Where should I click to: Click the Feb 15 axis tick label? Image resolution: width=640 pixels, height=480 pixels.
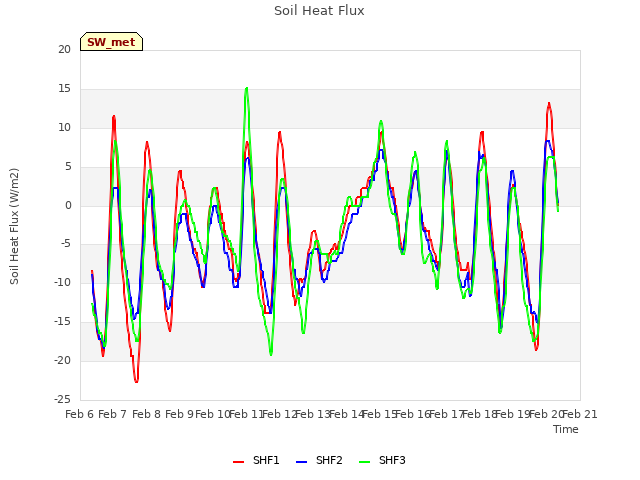(380, 415)
